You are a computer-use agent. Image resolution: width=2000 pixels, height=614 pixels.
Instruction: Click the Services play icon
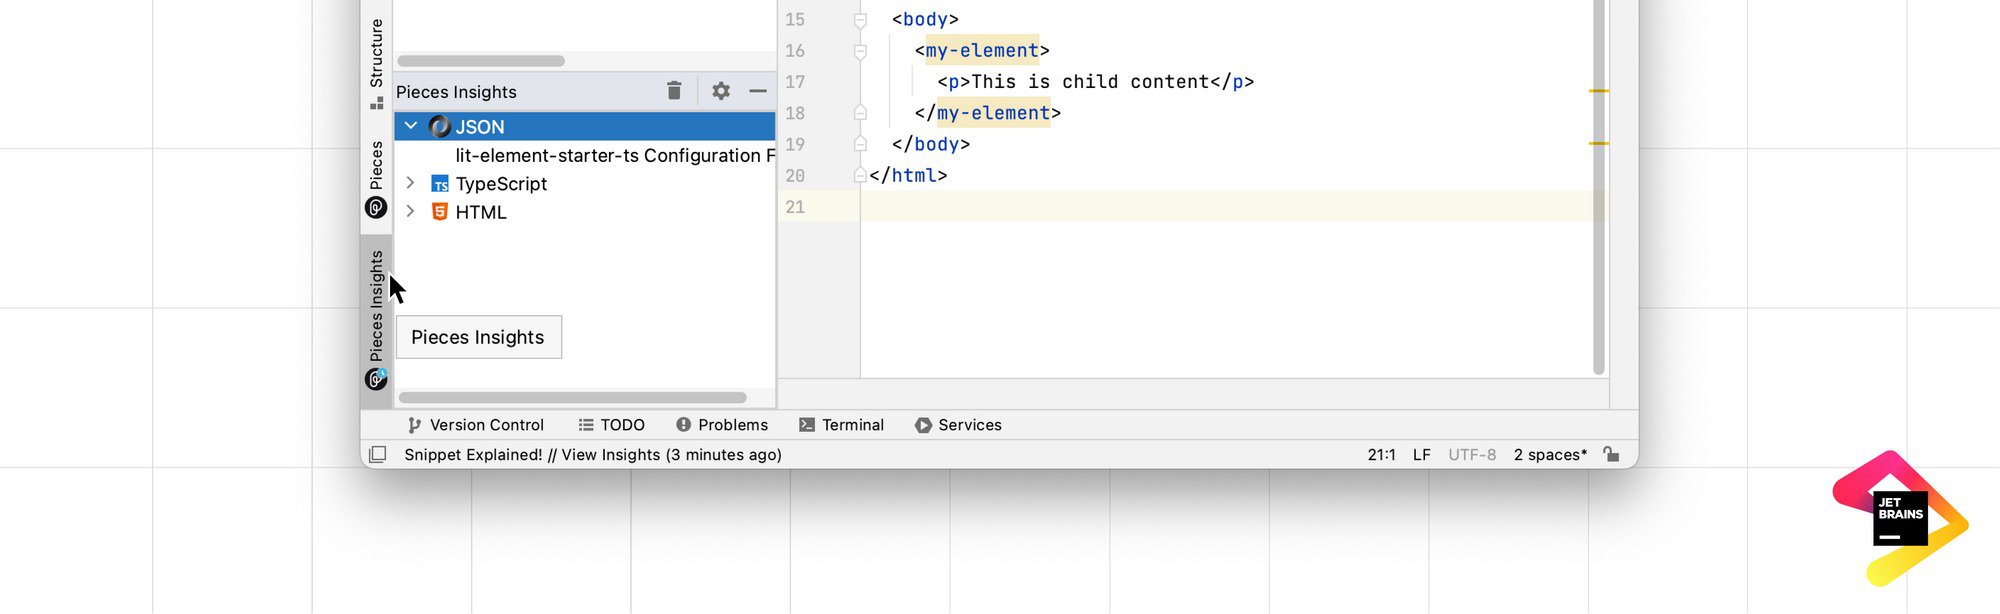(923, 425)
